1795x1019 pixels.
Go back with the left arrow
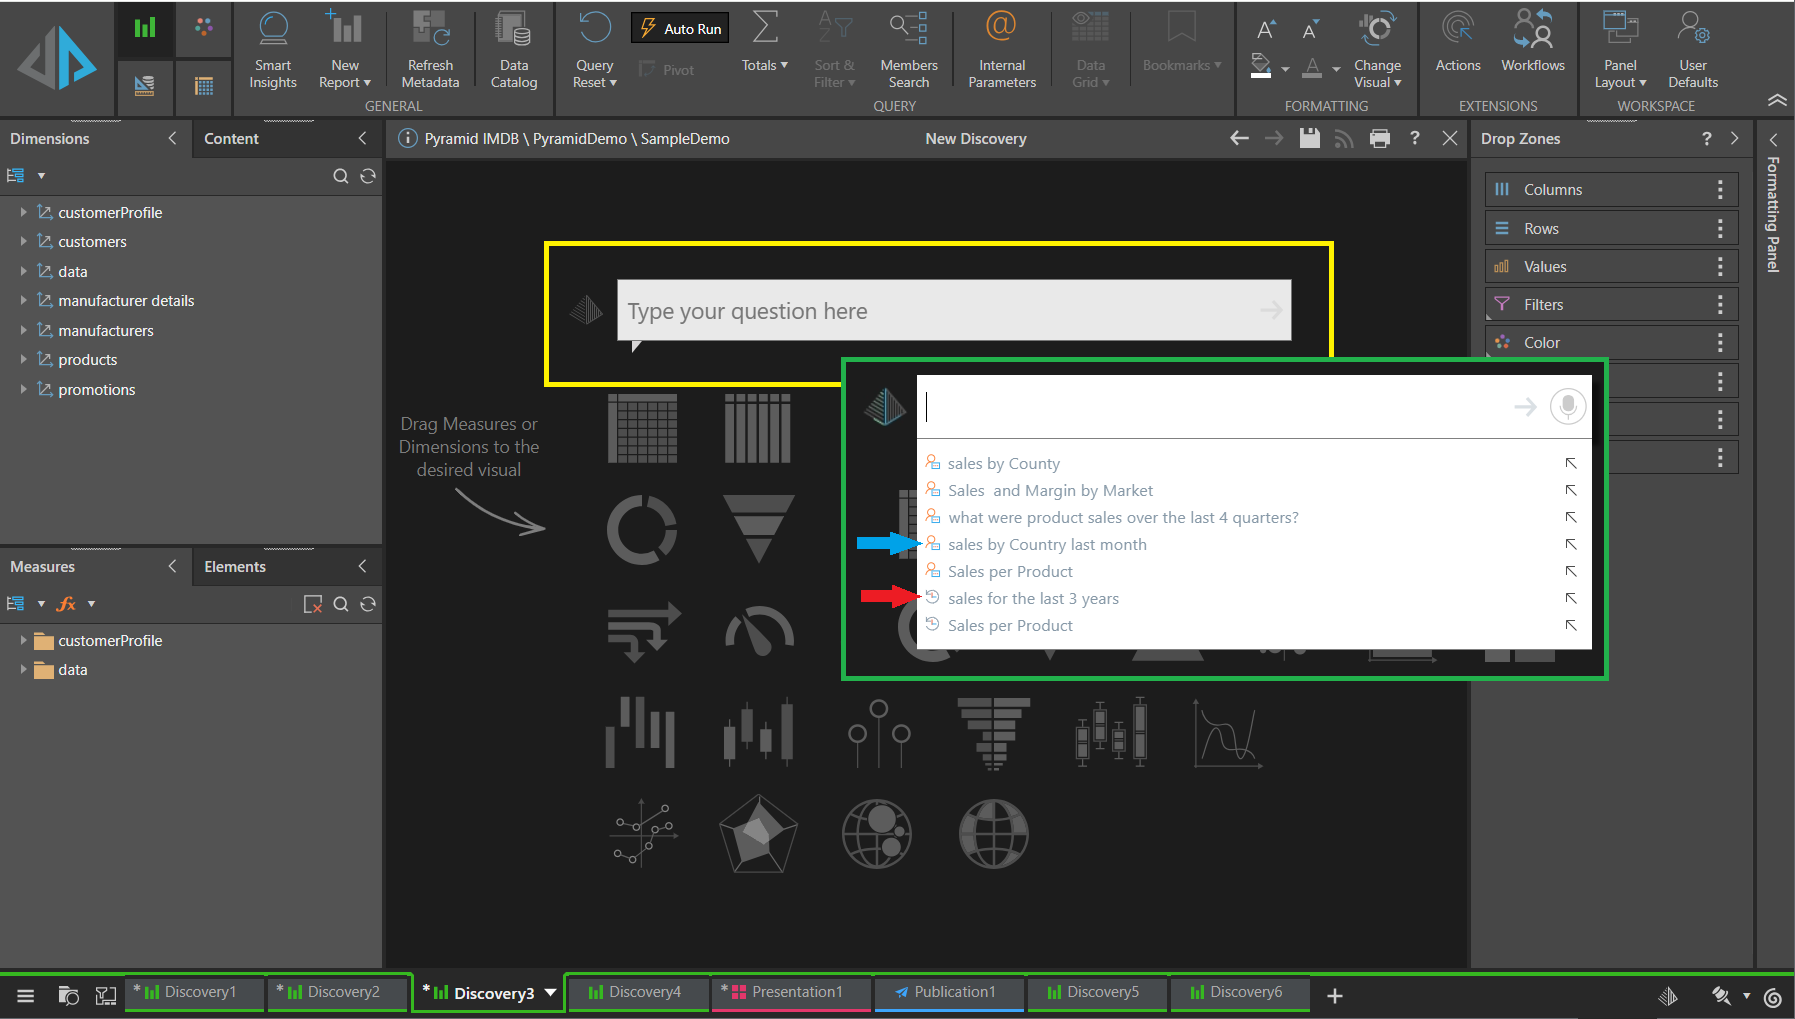click(x=1239, y=138)
